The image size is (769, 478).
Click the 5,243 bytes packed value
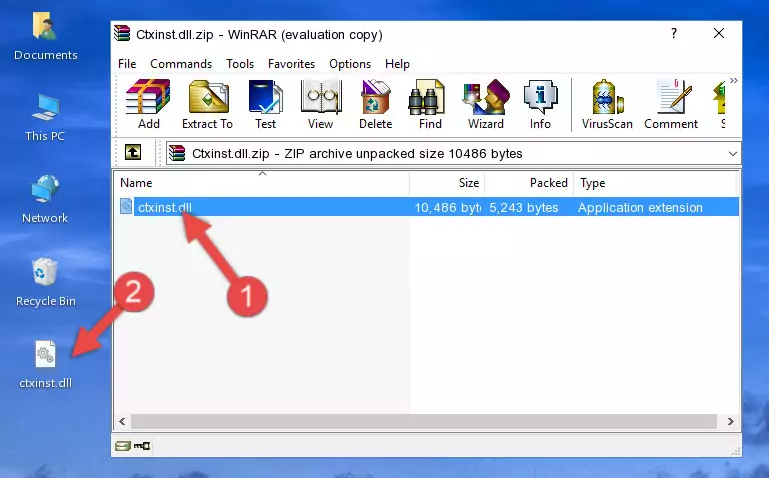click(x=523, y=207)
